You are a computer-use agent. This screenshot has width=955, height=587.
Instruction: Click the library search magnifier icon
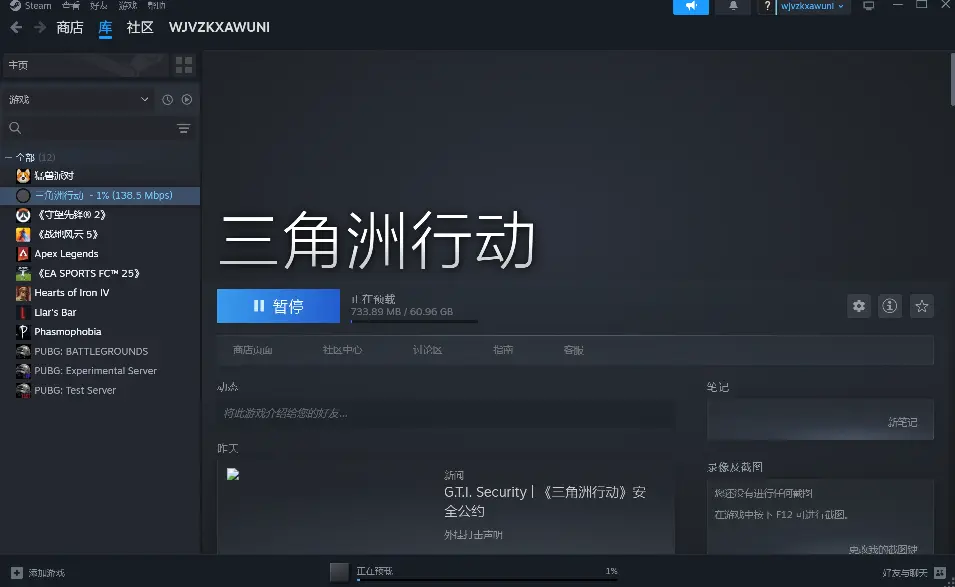click(15, 128)
